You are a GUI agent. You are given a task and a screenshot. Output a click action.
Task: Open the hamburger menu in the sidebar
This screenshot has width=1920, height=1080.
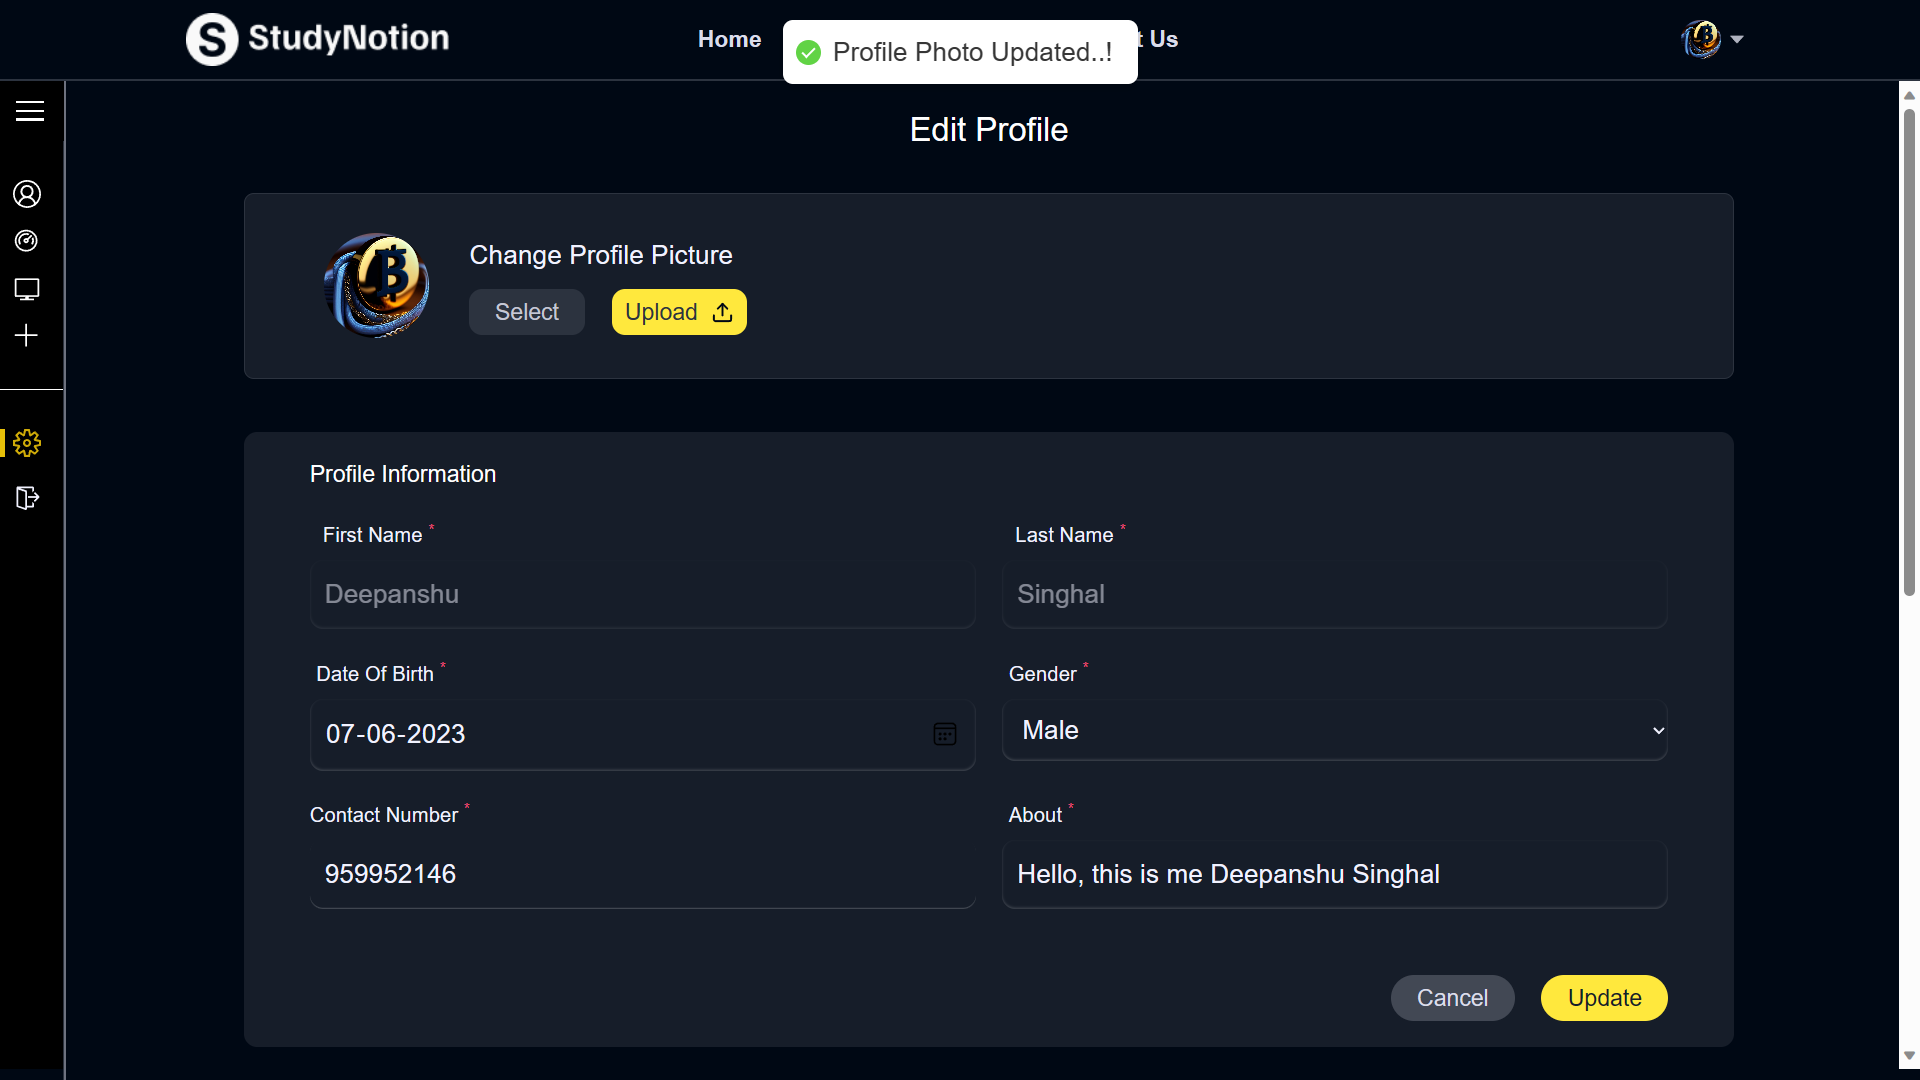[x=30, y=111]
